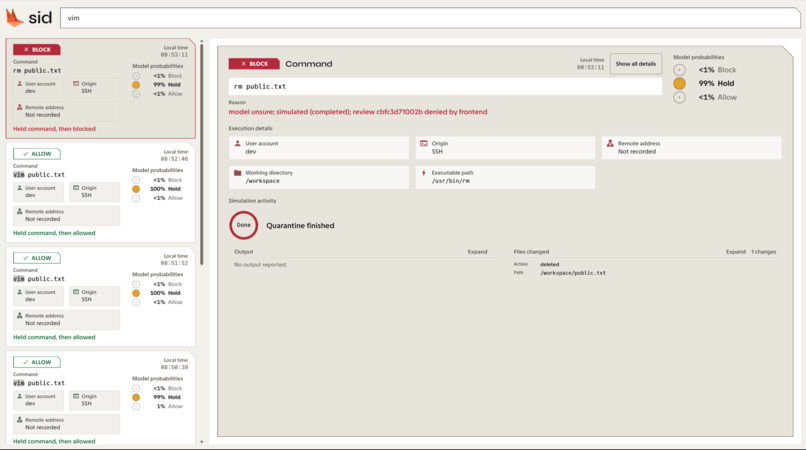The height and width of the screenshot is (450, 806).
Task: Select Block probability indicator in detail panel
Action: coord(680,70)
